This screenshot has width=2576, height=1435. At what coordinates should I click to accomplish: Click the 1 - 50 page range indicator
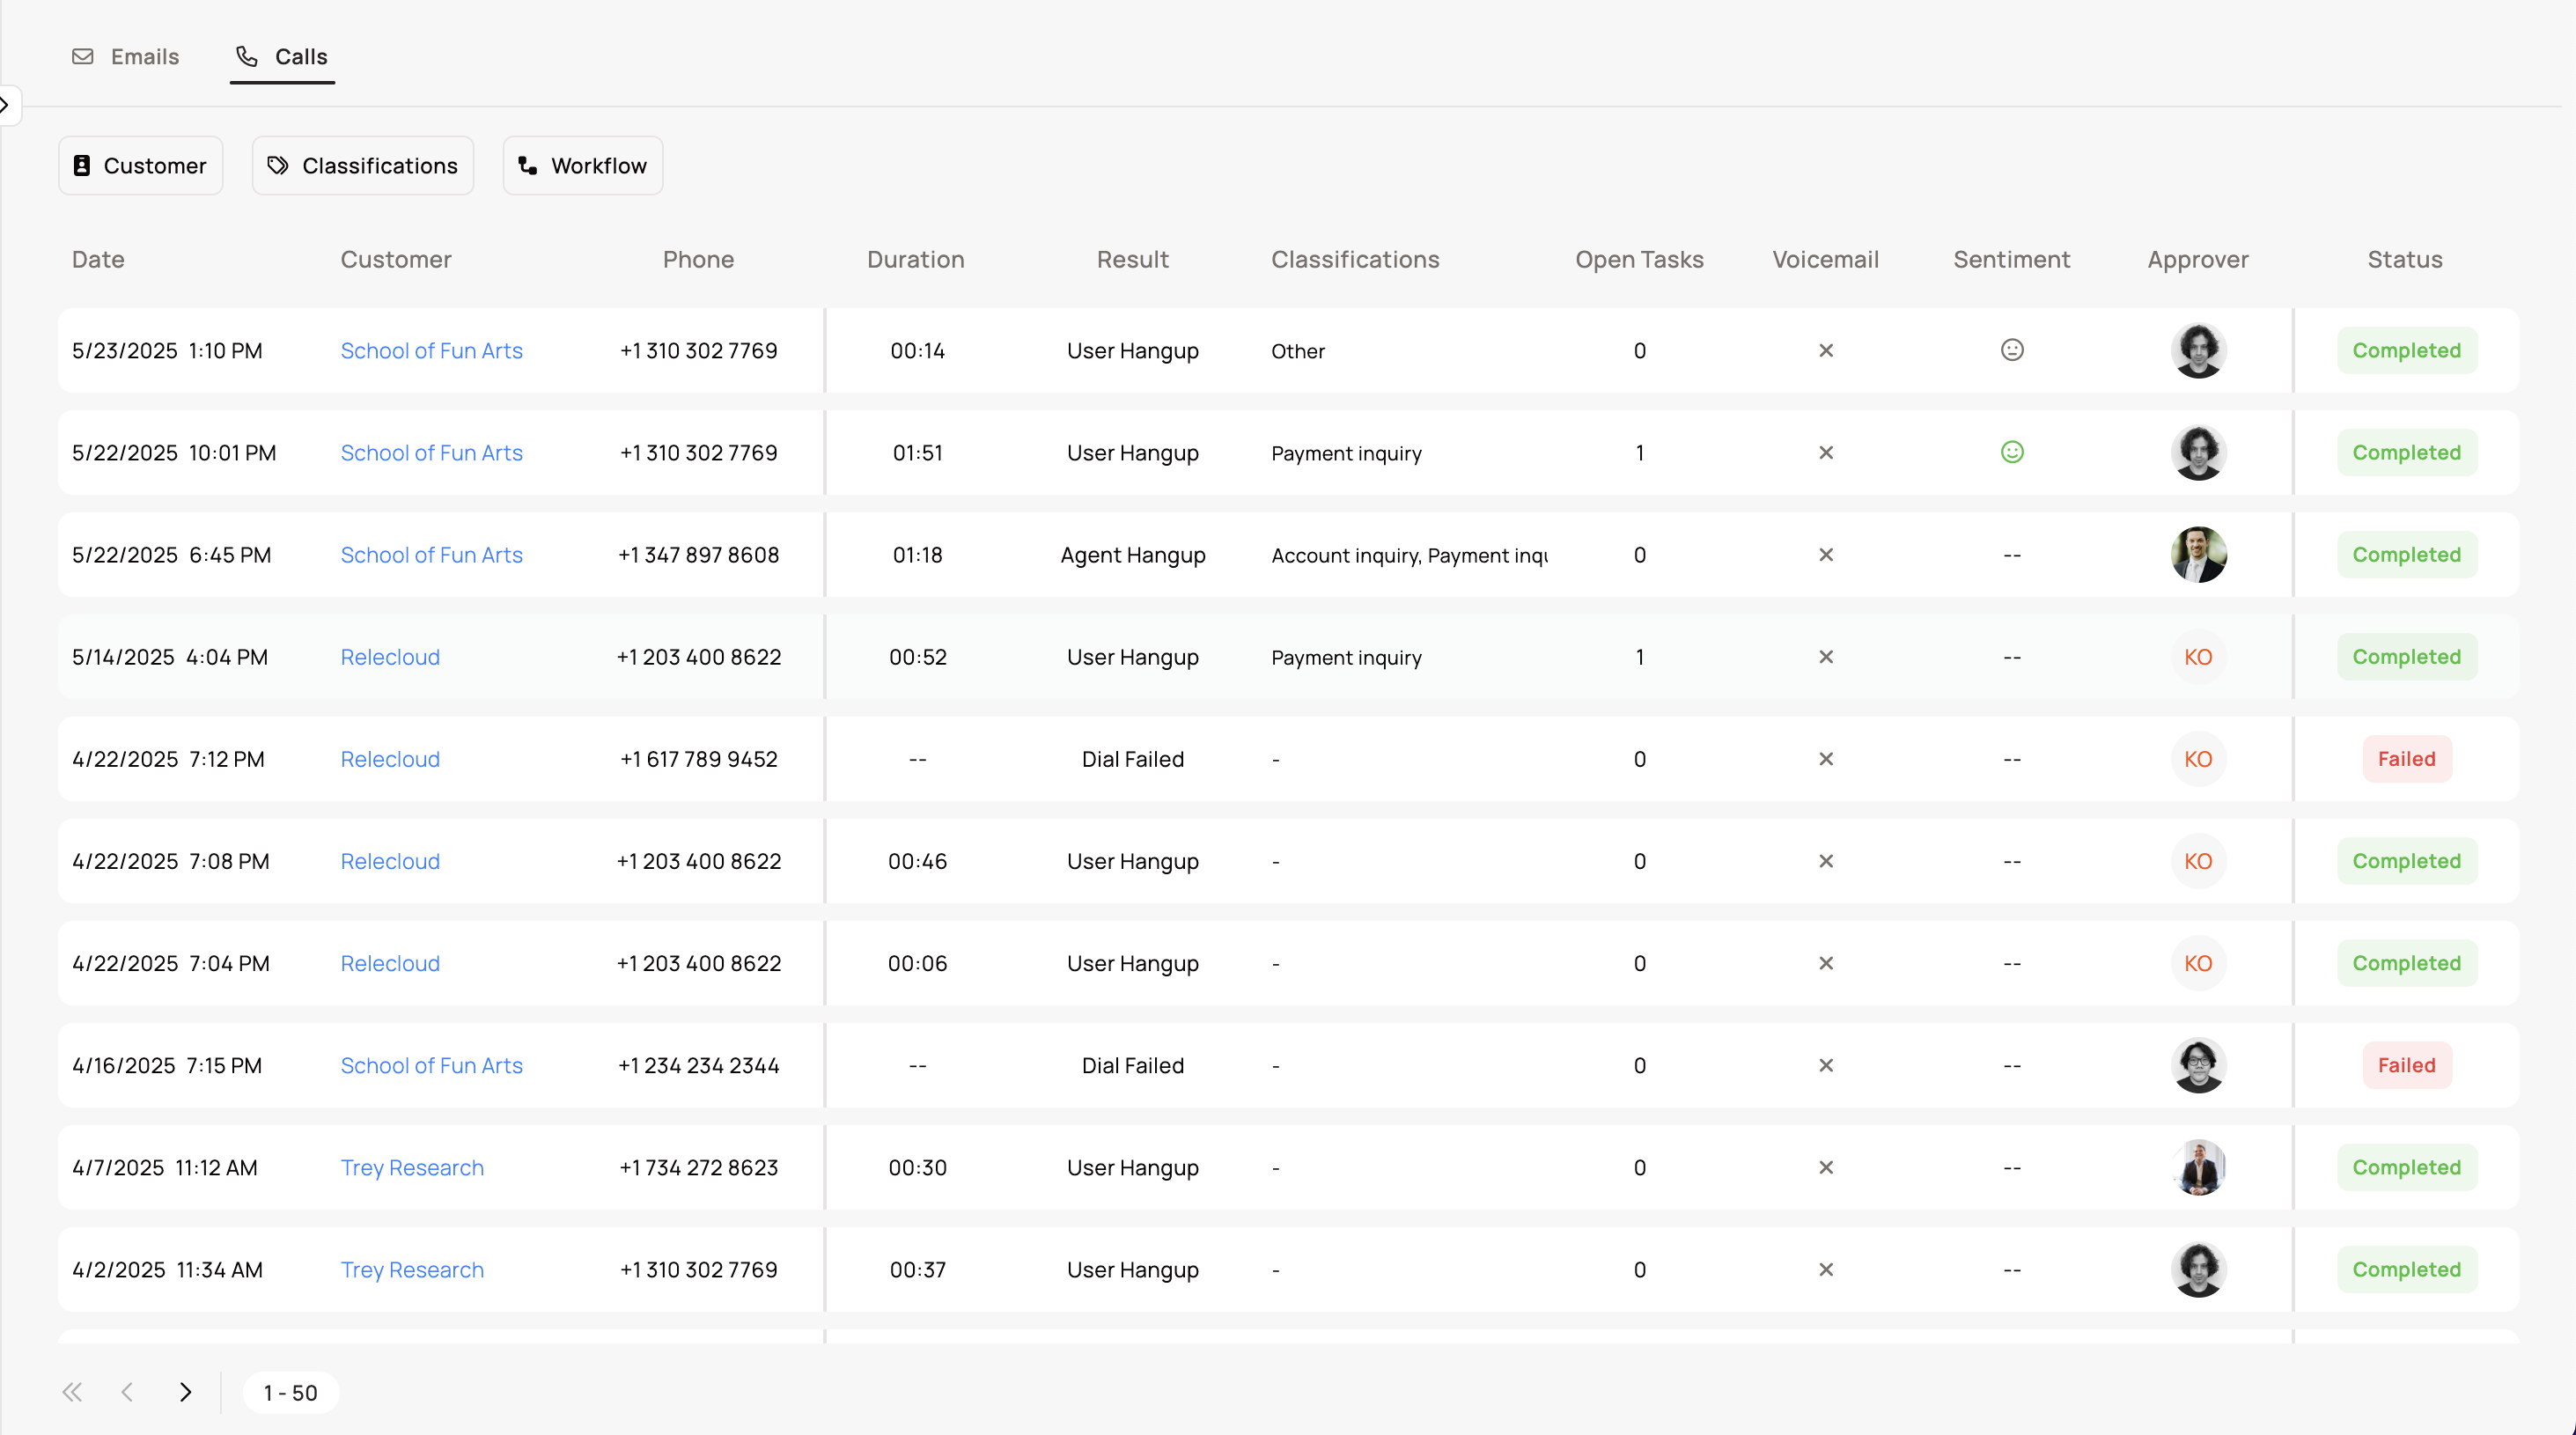point(291,1393)
